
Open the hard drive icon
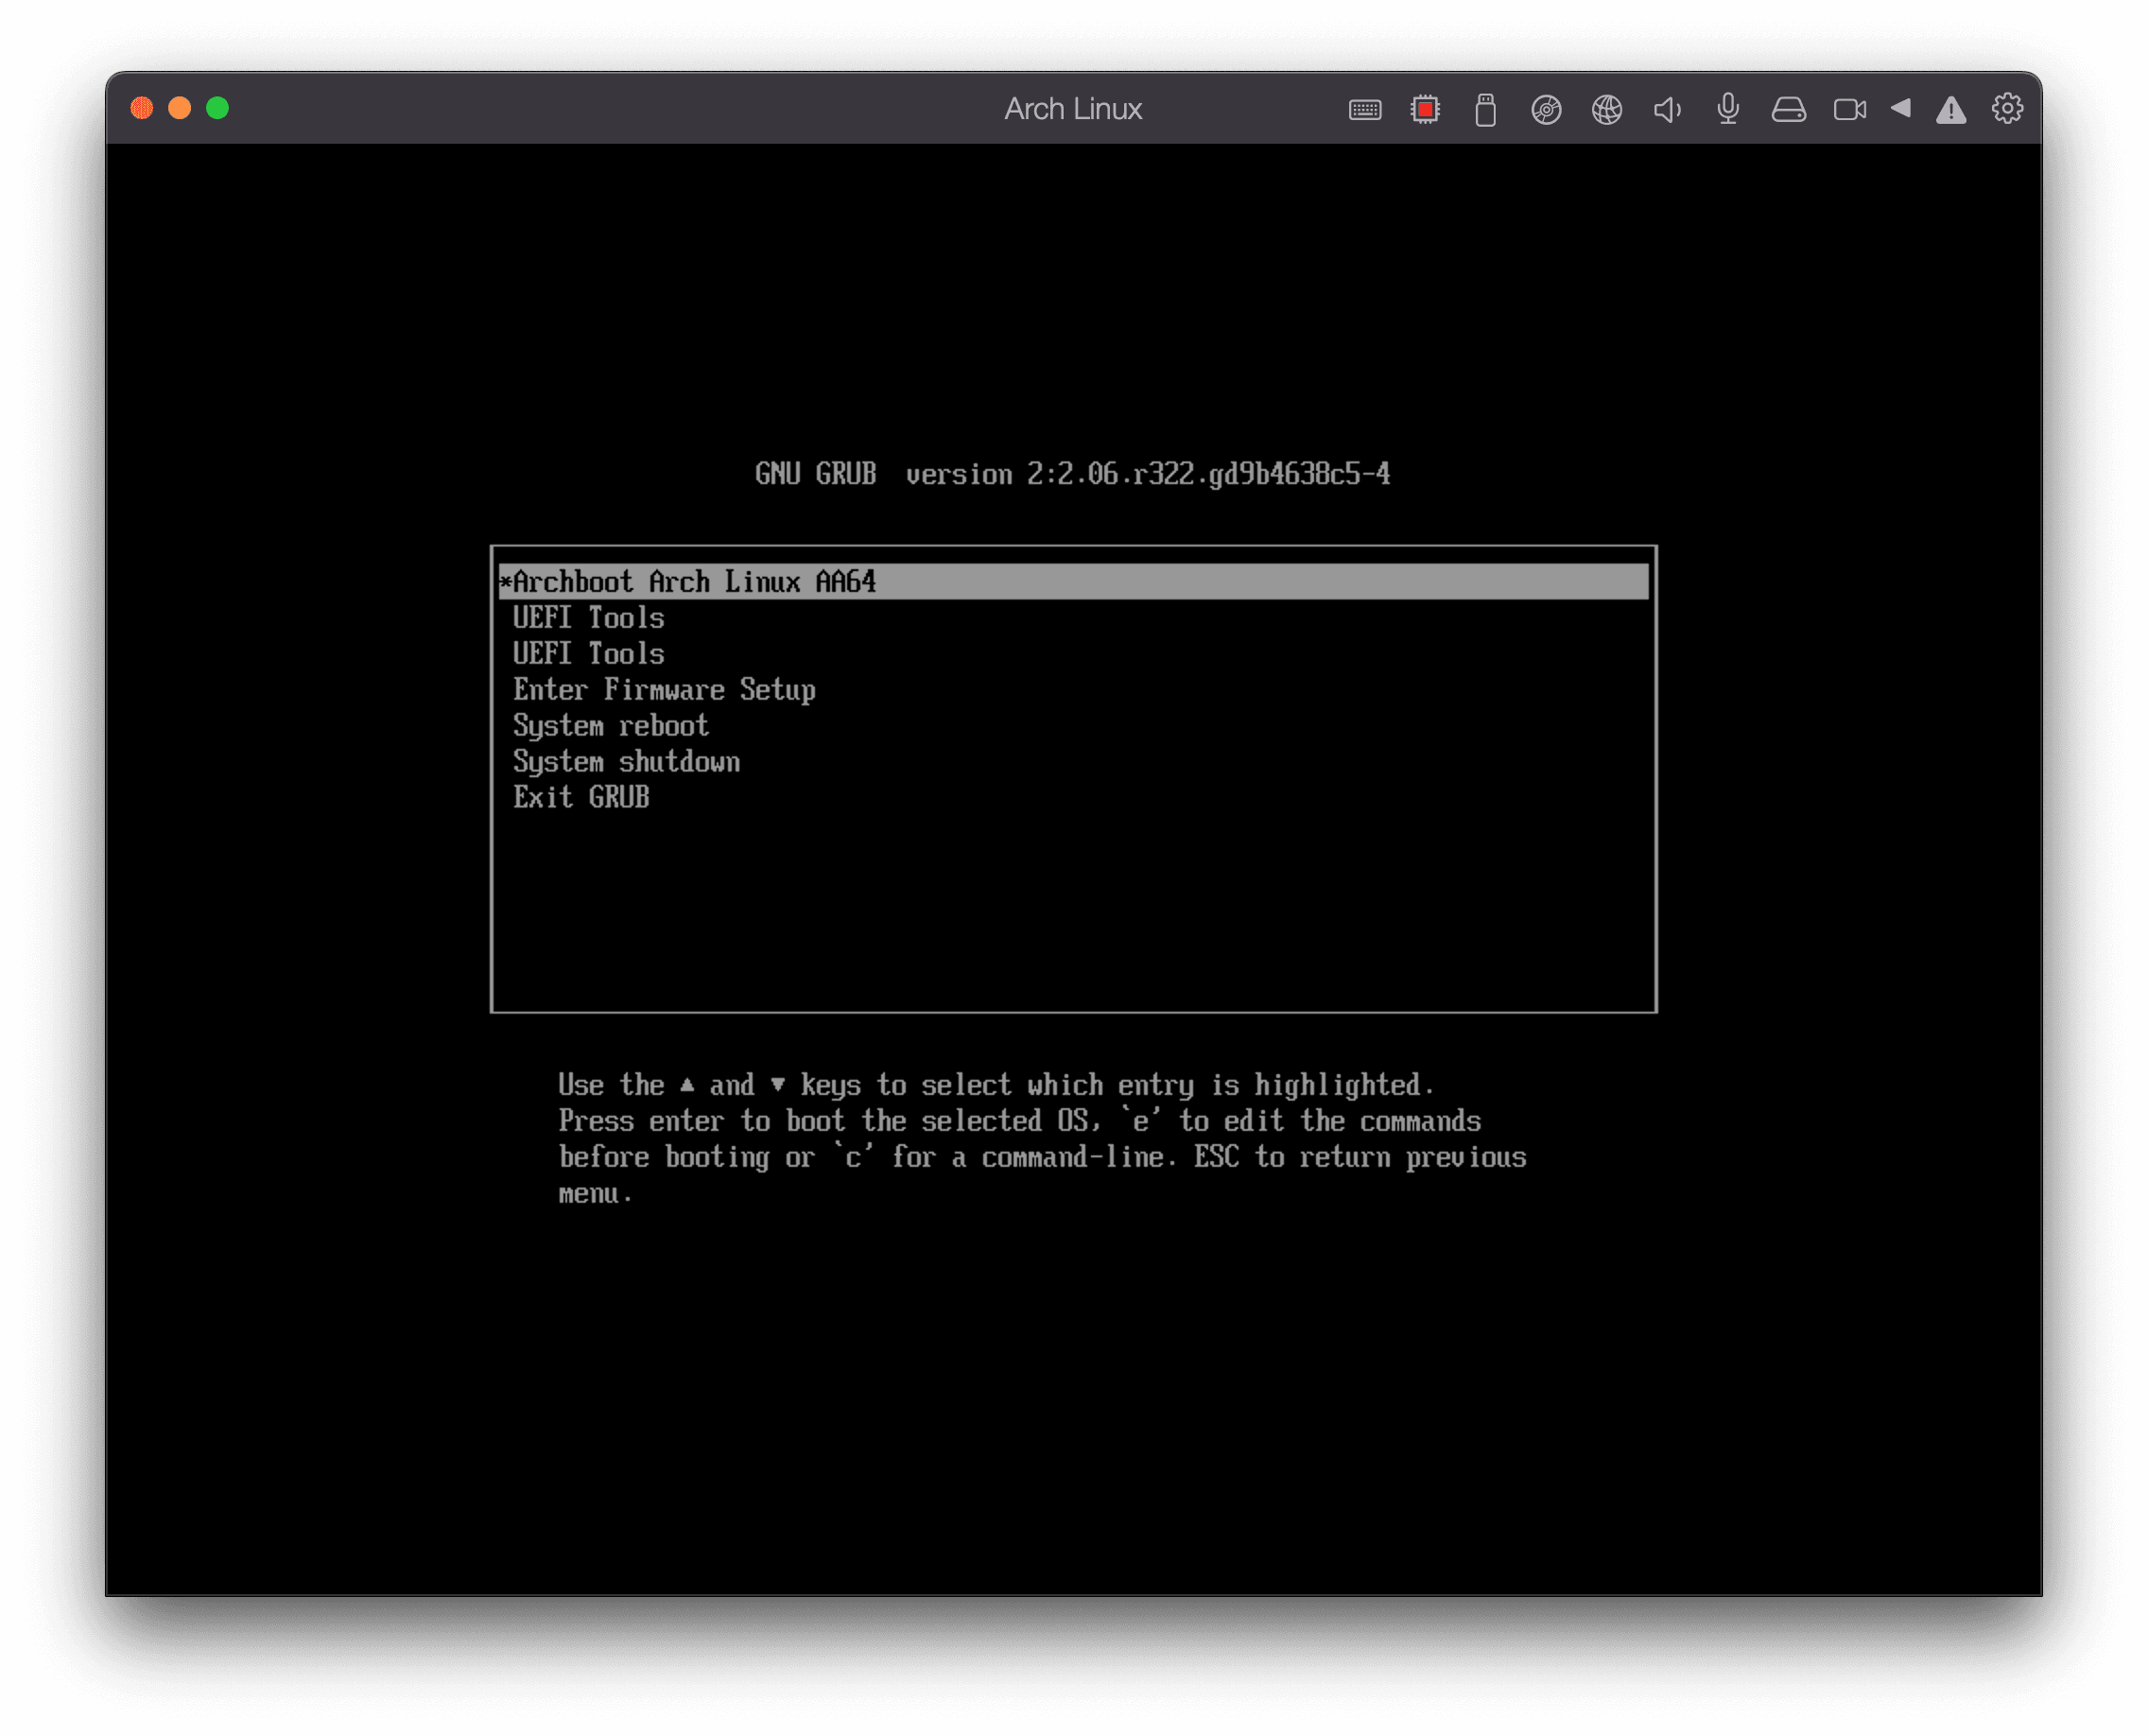1788,110
